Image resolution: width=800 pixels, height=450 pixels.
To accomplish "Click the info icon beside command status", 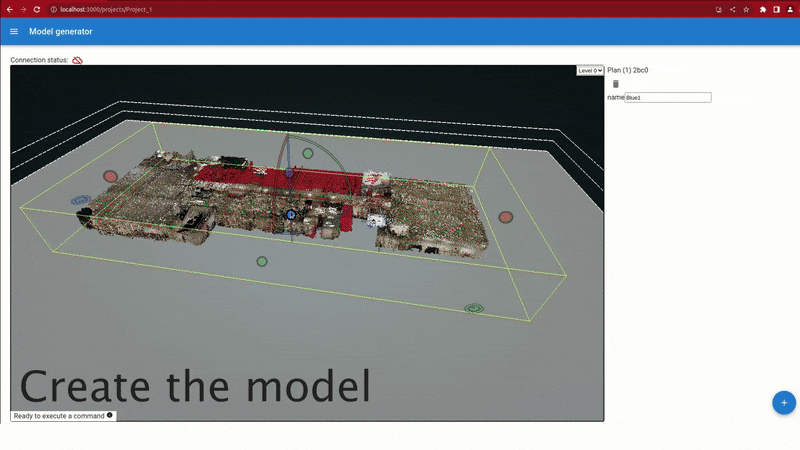I will coord(110,415).
